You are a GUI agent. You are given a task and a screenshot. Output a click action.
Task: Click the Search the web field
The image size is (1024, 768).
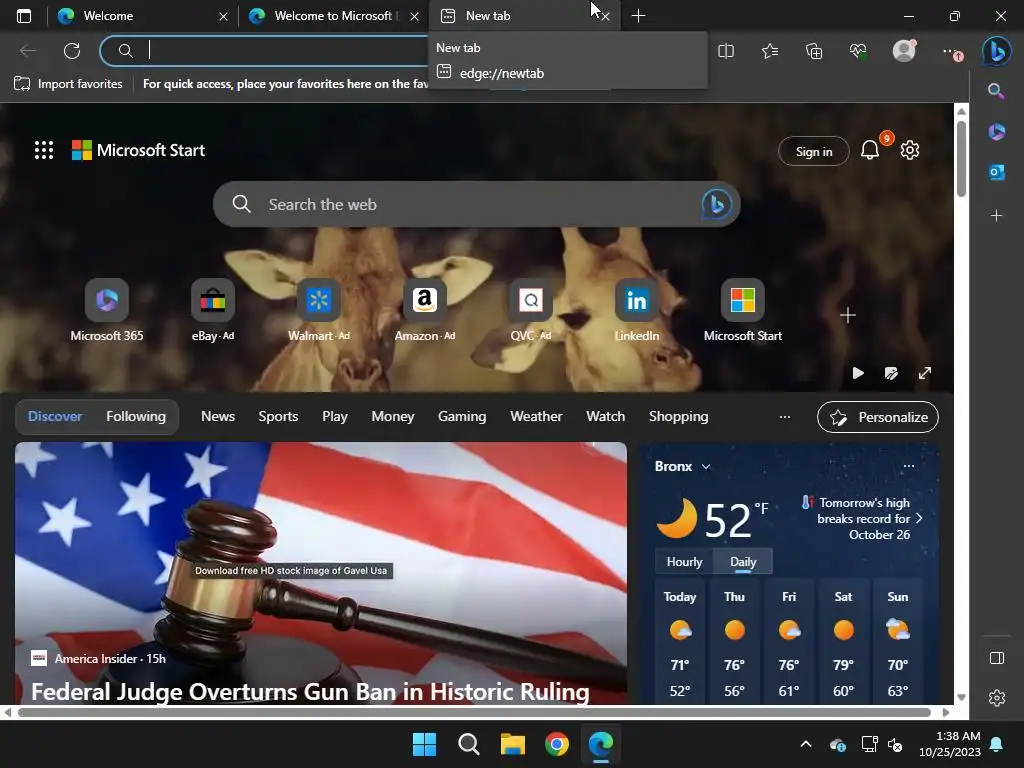(x=477, y=204)
